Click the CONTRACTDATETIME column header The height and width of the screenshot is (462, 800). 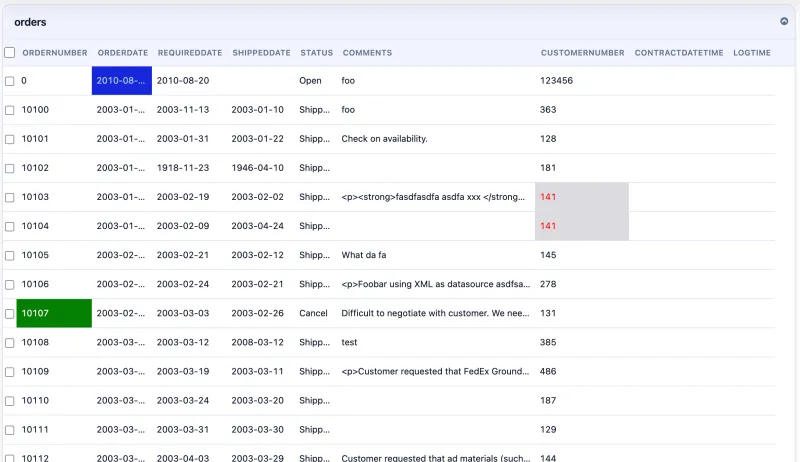point(679,53)
